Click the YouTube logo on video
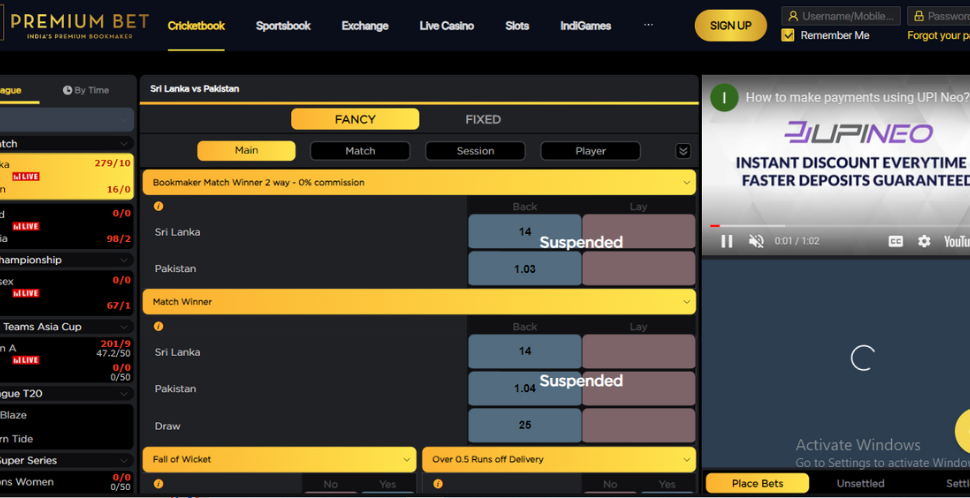 coord(956,241)
